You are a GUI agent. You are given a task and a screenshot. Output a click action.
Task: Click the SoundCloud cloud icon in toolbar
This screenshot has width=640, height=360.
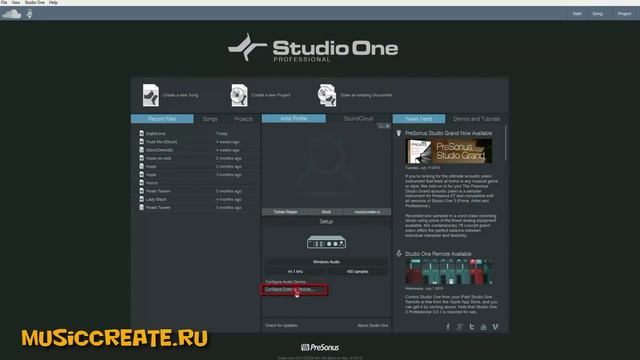tap(11, 14)
